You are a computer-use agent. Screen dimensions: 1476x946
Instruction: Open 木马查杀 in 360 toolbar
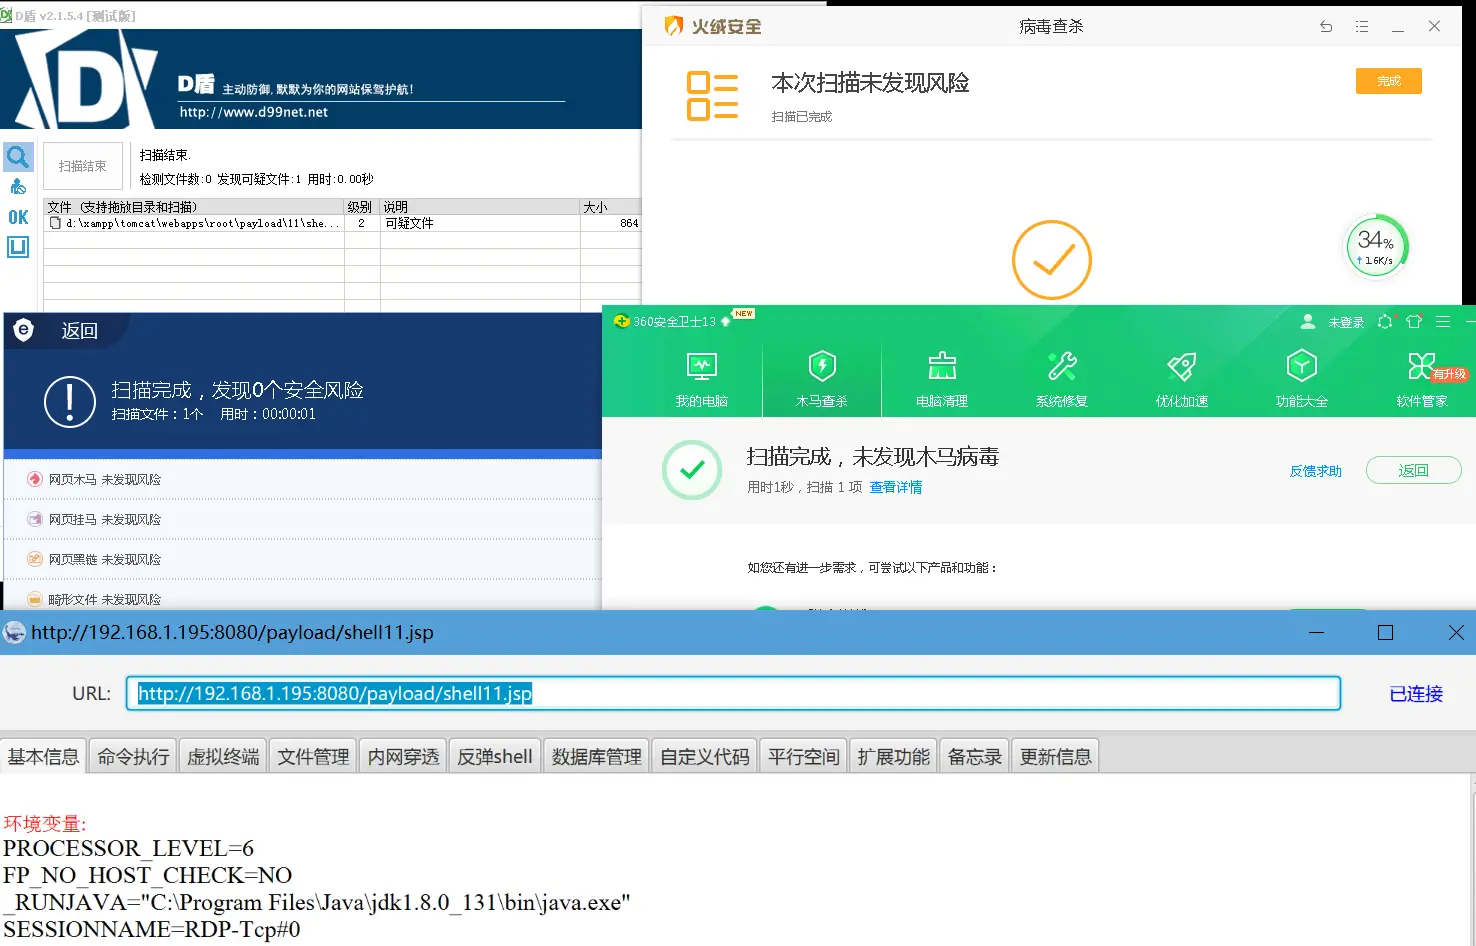[821, 379]
